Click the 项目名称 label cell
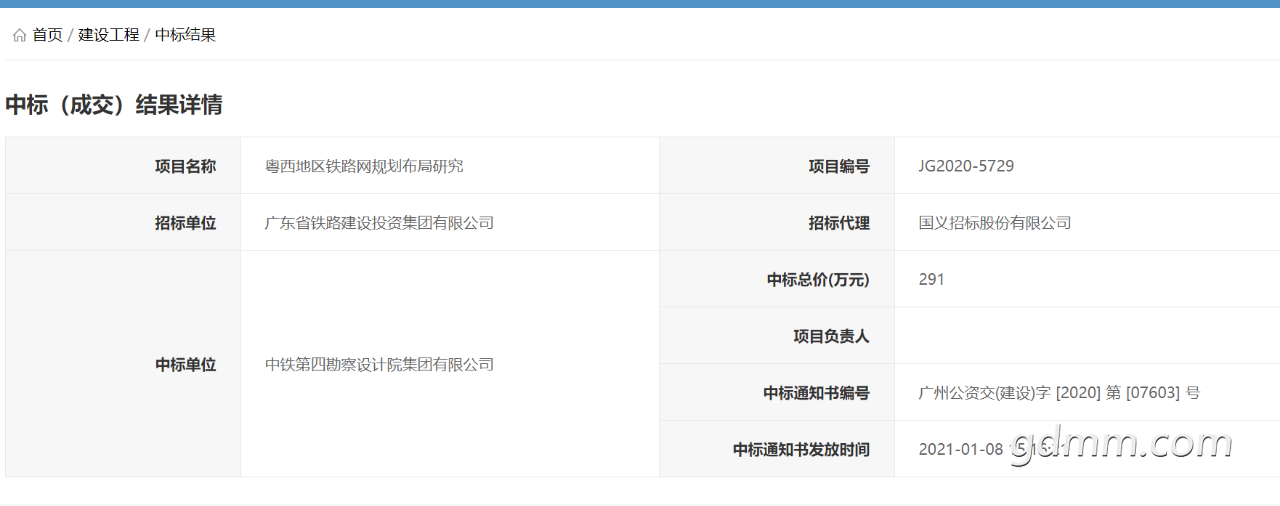 185,166
